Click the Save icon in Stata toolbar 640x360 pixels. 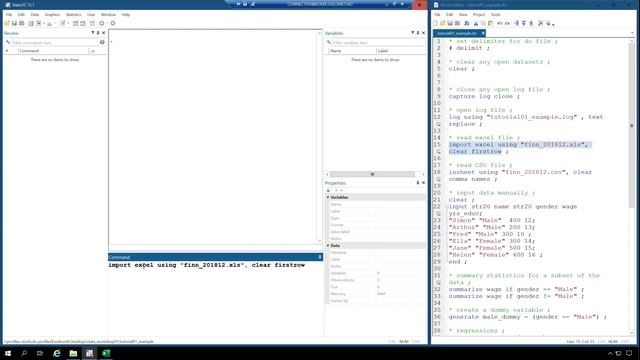pyautogui.click(x=14, y=23)
